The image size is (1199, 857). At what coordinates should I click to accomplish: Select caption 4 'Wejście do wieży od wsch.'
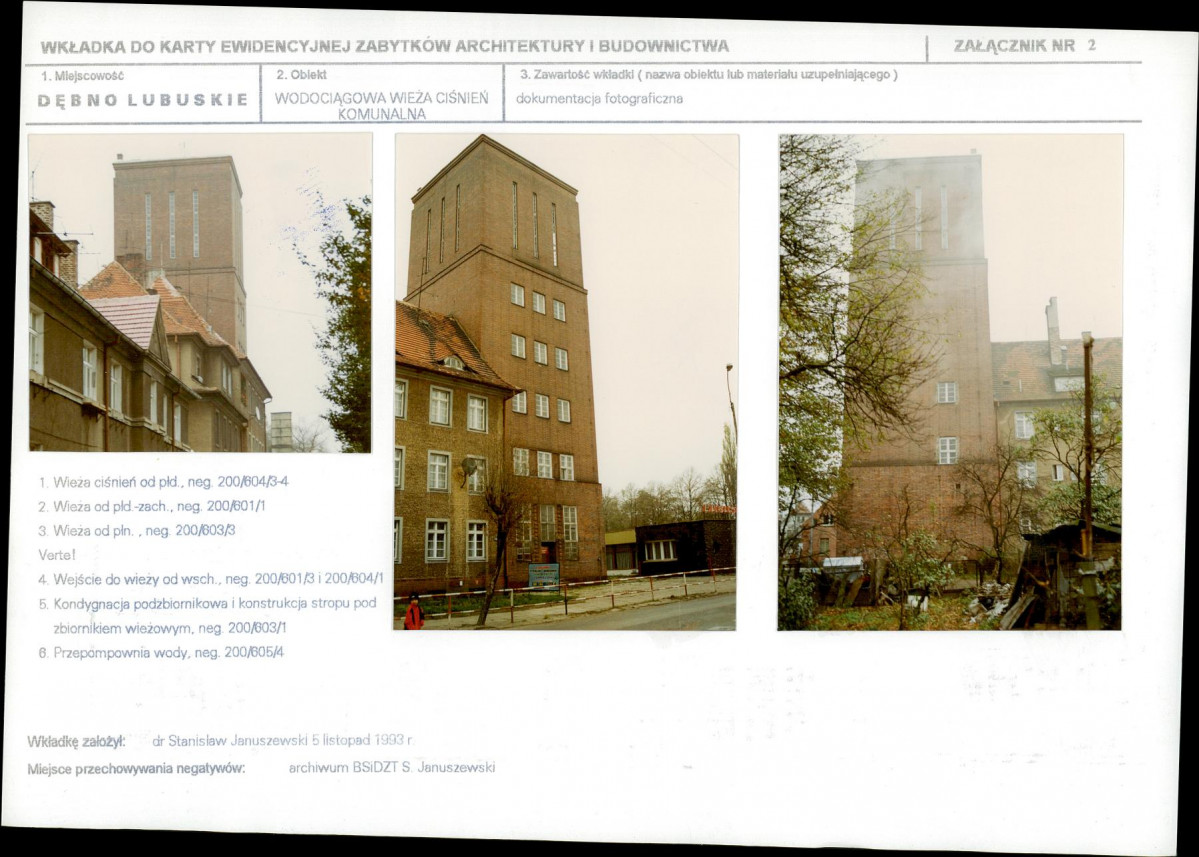[211, 578]
